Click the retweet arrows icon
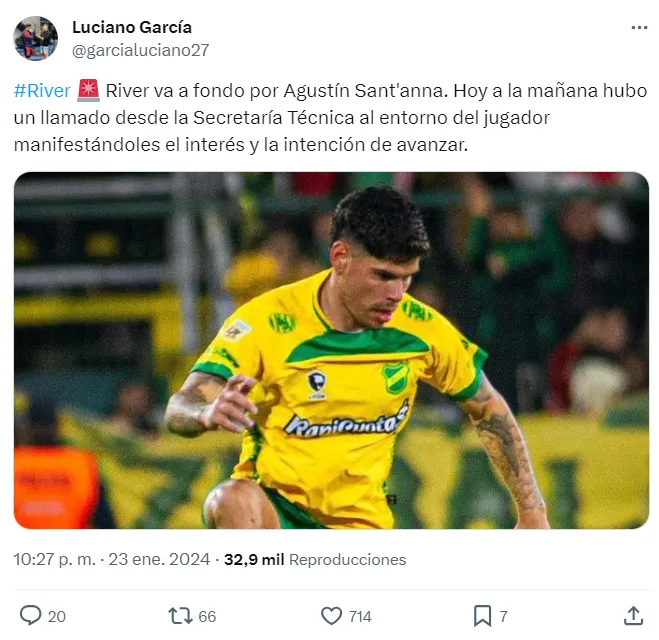The image size is (659, 640). (180, 616)
